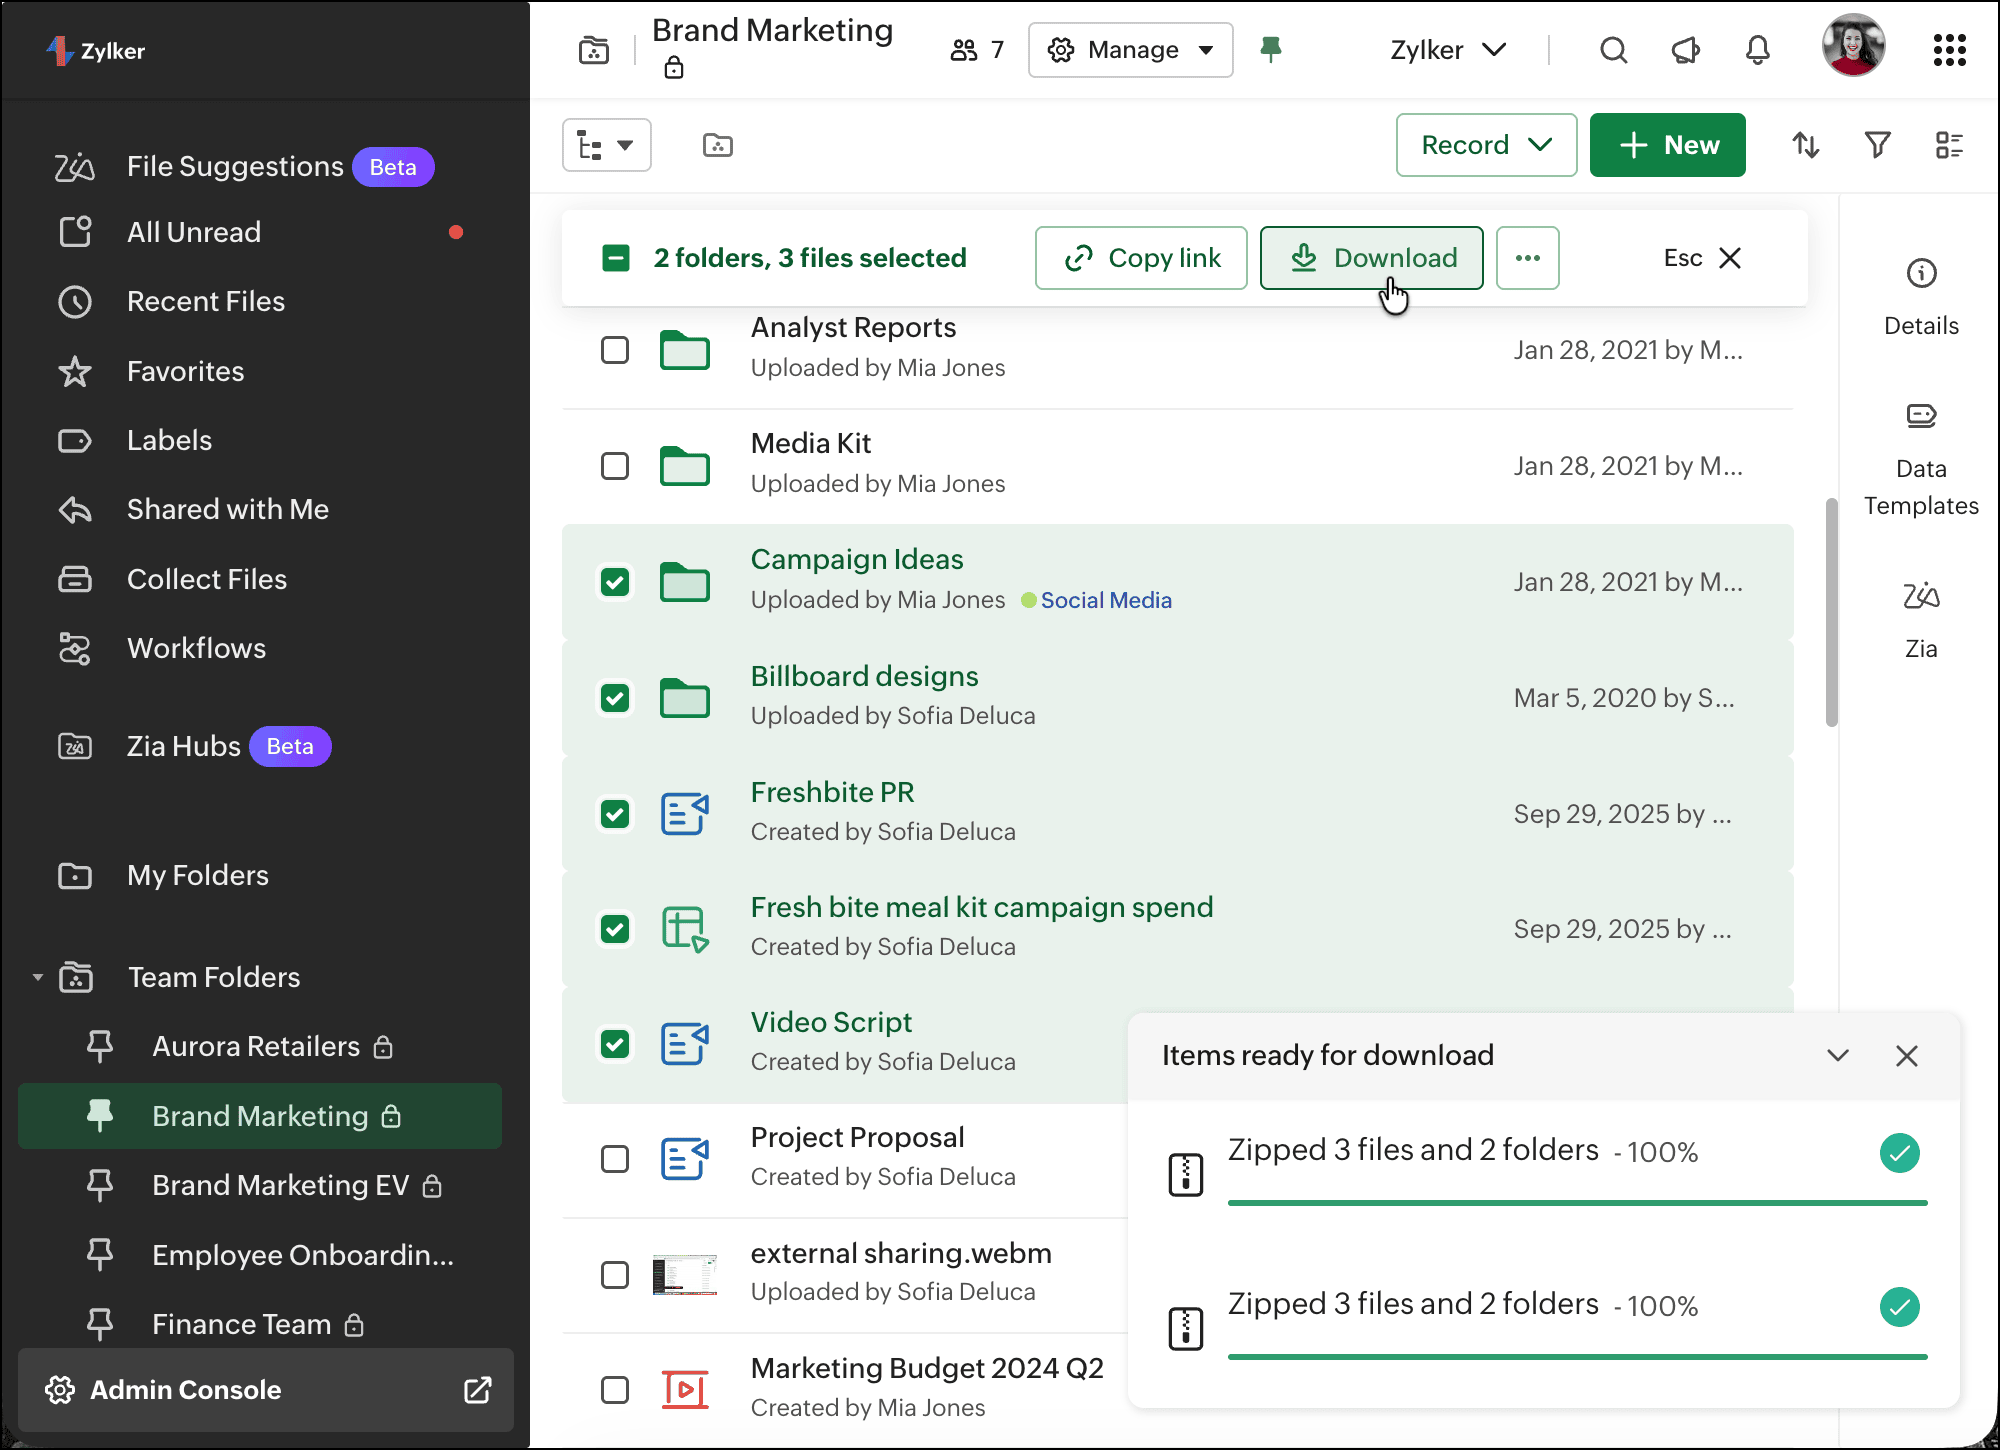Click the Social Media label link

(1105, 600)
